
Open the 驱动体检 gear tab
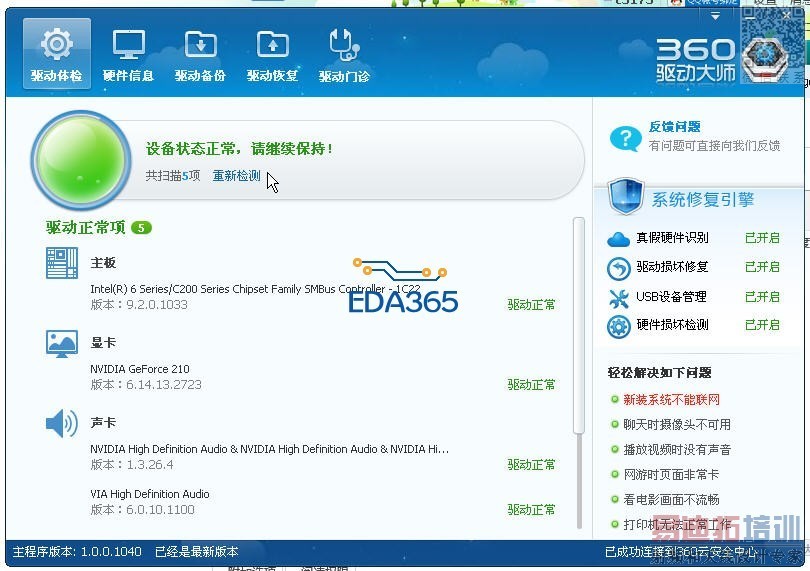coord(57,54)
